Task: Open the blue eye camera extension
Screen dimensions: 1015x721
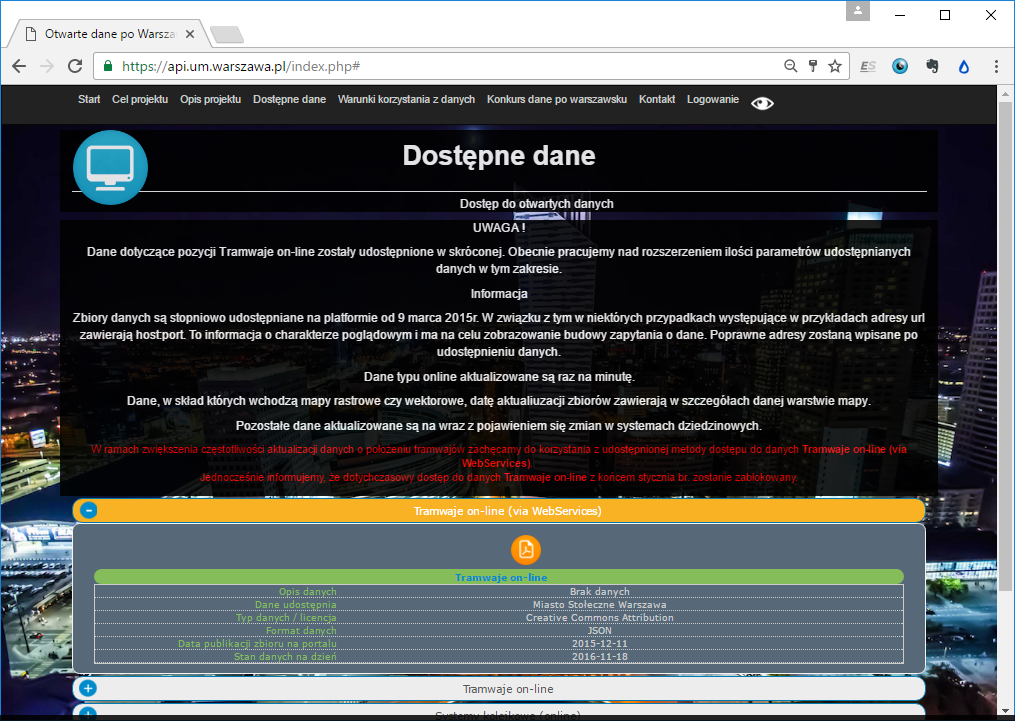Action: pos(900,66)
